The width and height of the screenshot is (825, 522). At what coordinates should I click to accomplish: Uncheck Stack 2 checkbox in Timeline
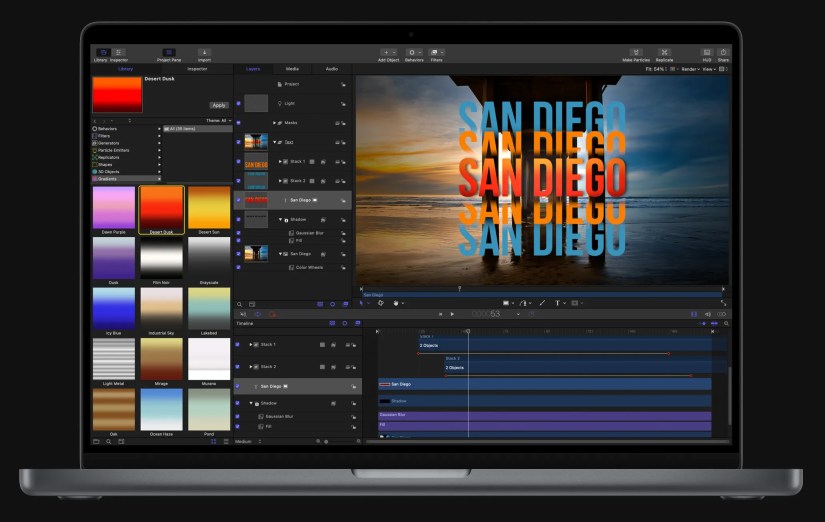[x=237, y=367]
